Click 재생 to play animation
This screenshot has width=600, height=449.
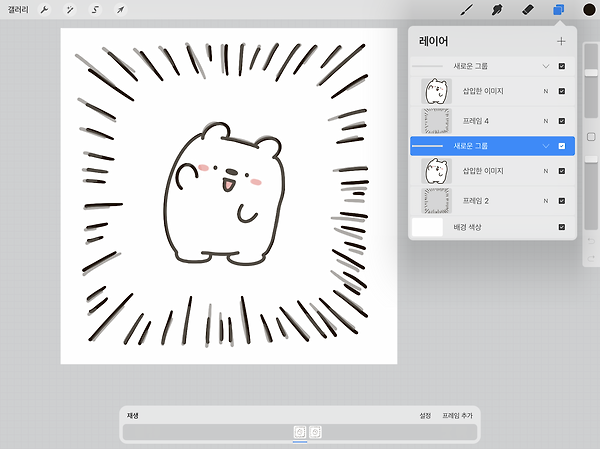click(133, 415)
